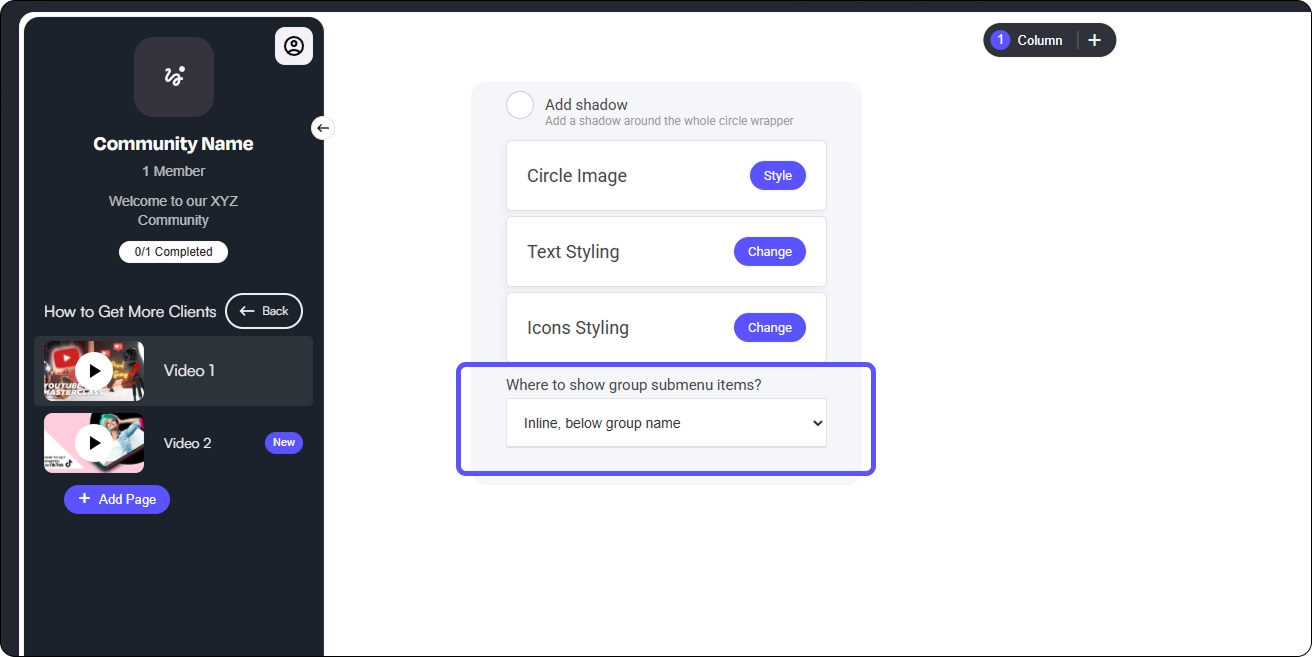Click the New badge on Video 2
Image resolution: width=1312 pixels, height=657 pixels.
(x=284, y=443)
